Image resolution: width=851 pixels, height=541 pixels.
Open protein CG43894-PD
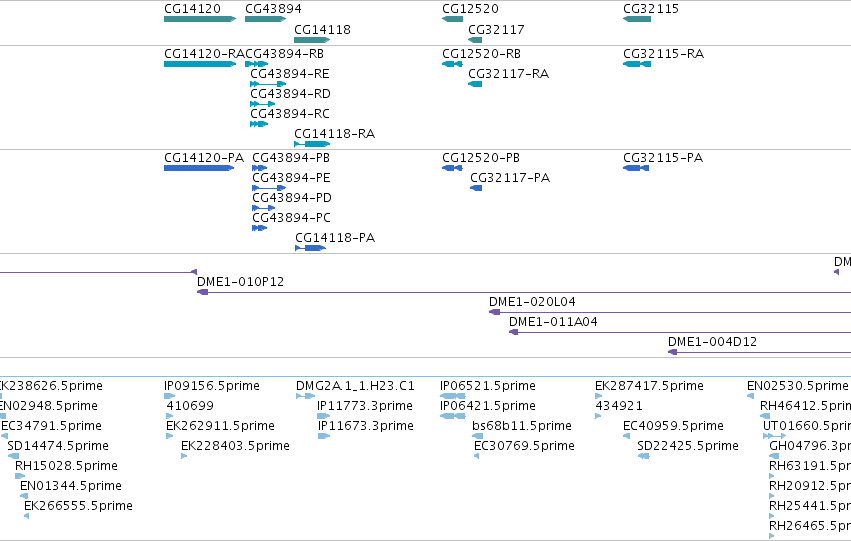[264, 208]
